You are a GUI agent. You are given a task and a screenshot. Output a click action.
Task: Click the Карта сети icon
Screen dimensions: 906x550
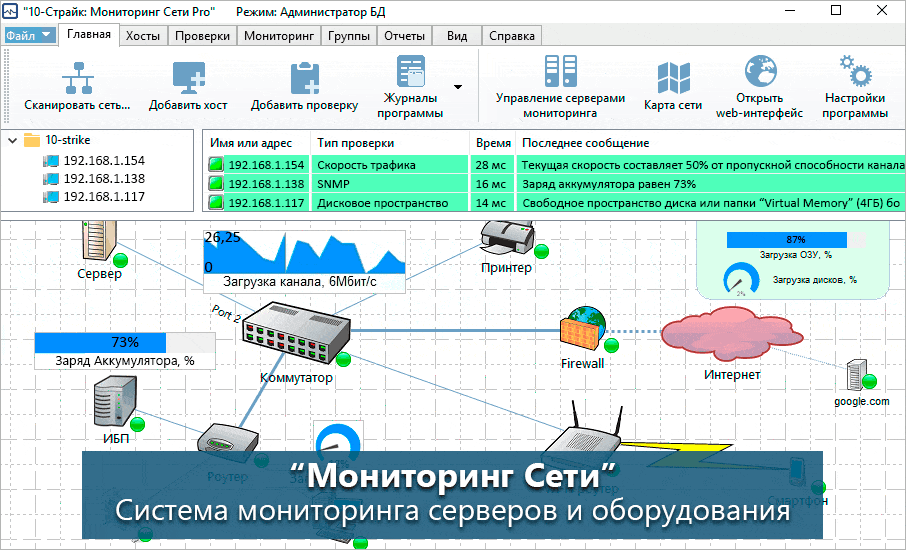pyautogui.click(x=672, y=77)
